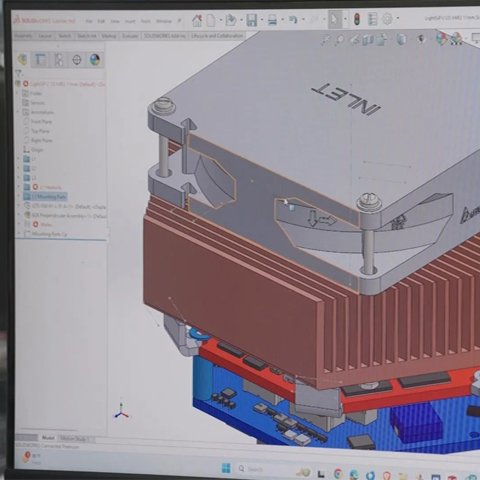Open dropdown arrow next to Print icon
Viewport: 480px width, 480px height.
point(282,20)
